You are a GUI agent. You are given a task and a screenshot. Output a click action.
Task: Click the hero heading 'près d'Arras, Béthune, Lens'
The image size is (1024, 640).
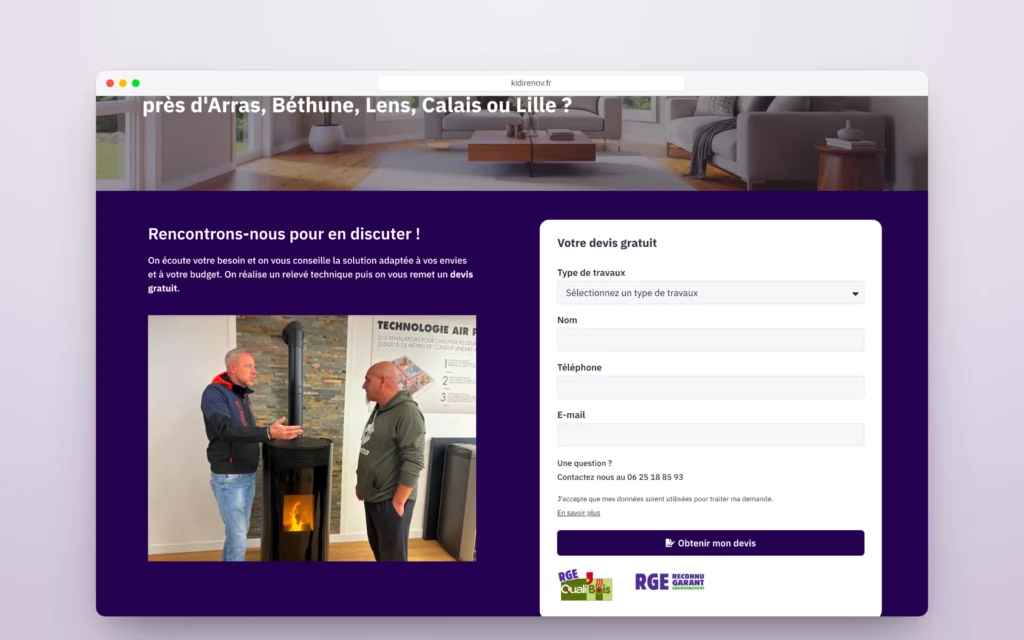357,105
